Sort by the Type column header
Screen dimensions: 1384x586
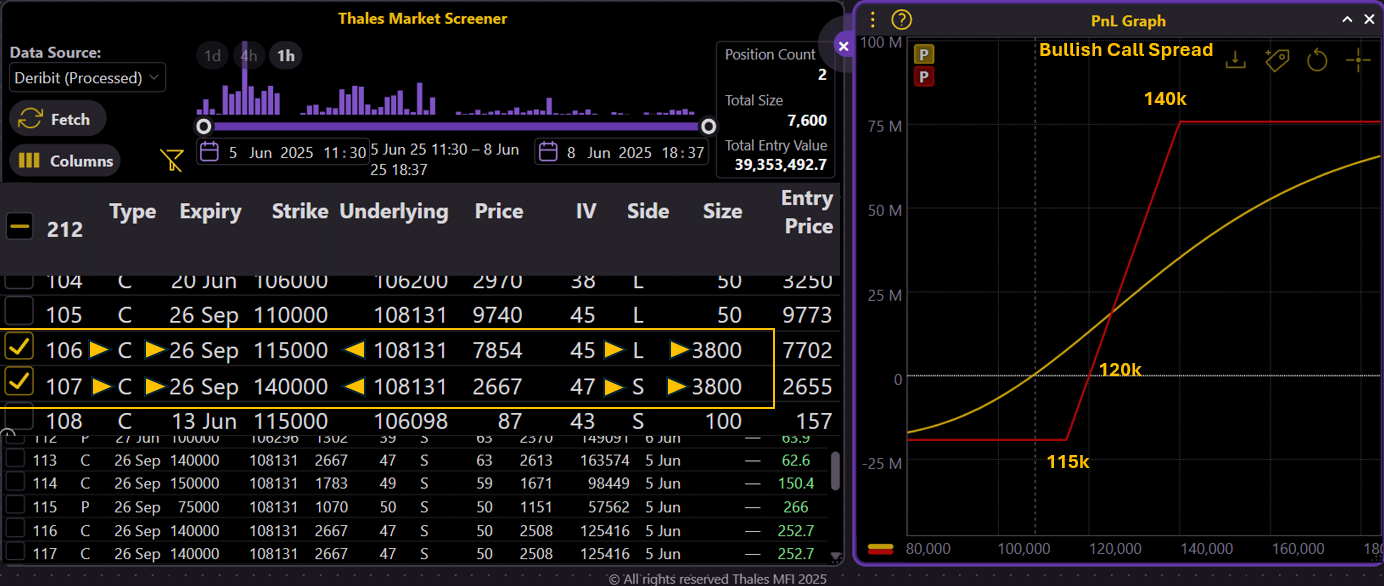click(133, 212)
